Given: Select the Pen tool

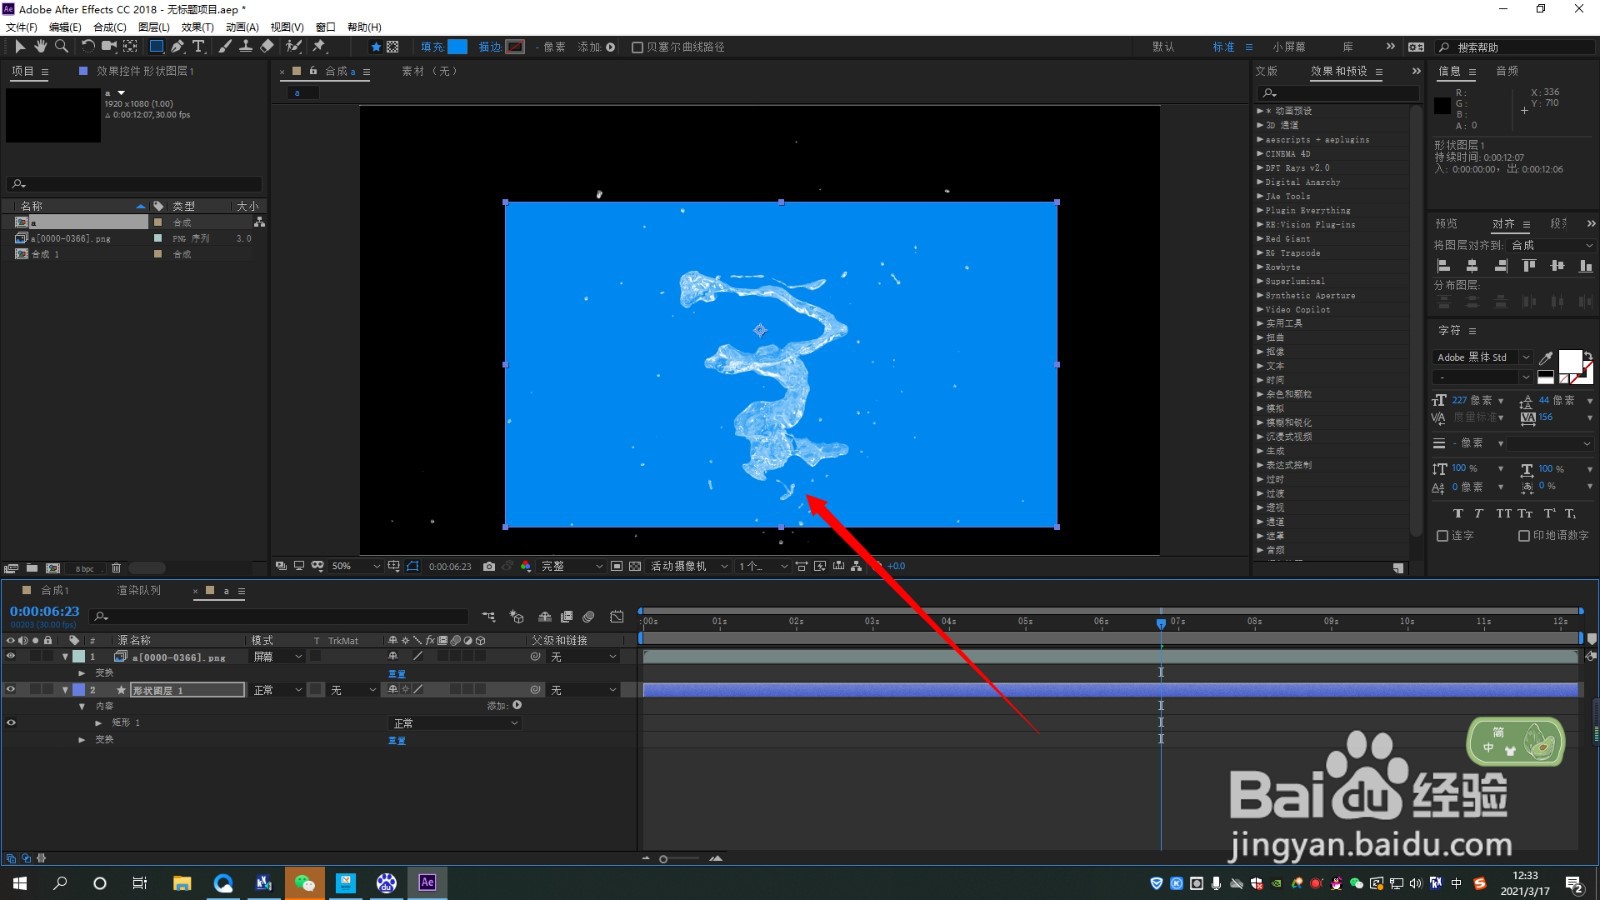Looking at the screenshot, I should pyautogui.click(x=177, y=46).
